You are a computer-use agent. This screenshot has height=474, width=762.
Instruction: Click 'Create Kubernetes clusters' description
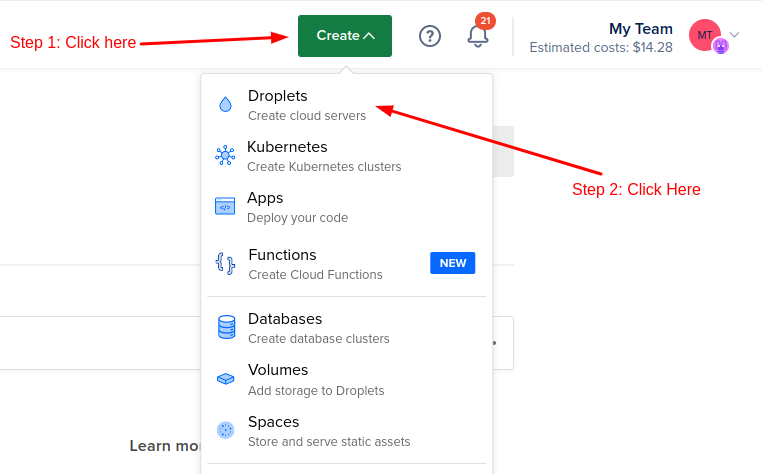coord(324,167)
